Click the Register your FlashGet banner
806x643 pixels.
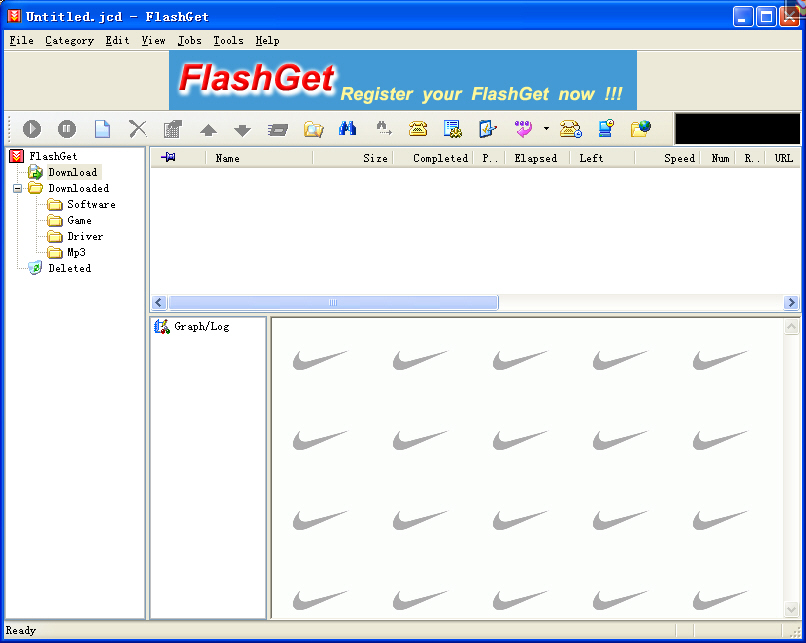pos(403,80)
